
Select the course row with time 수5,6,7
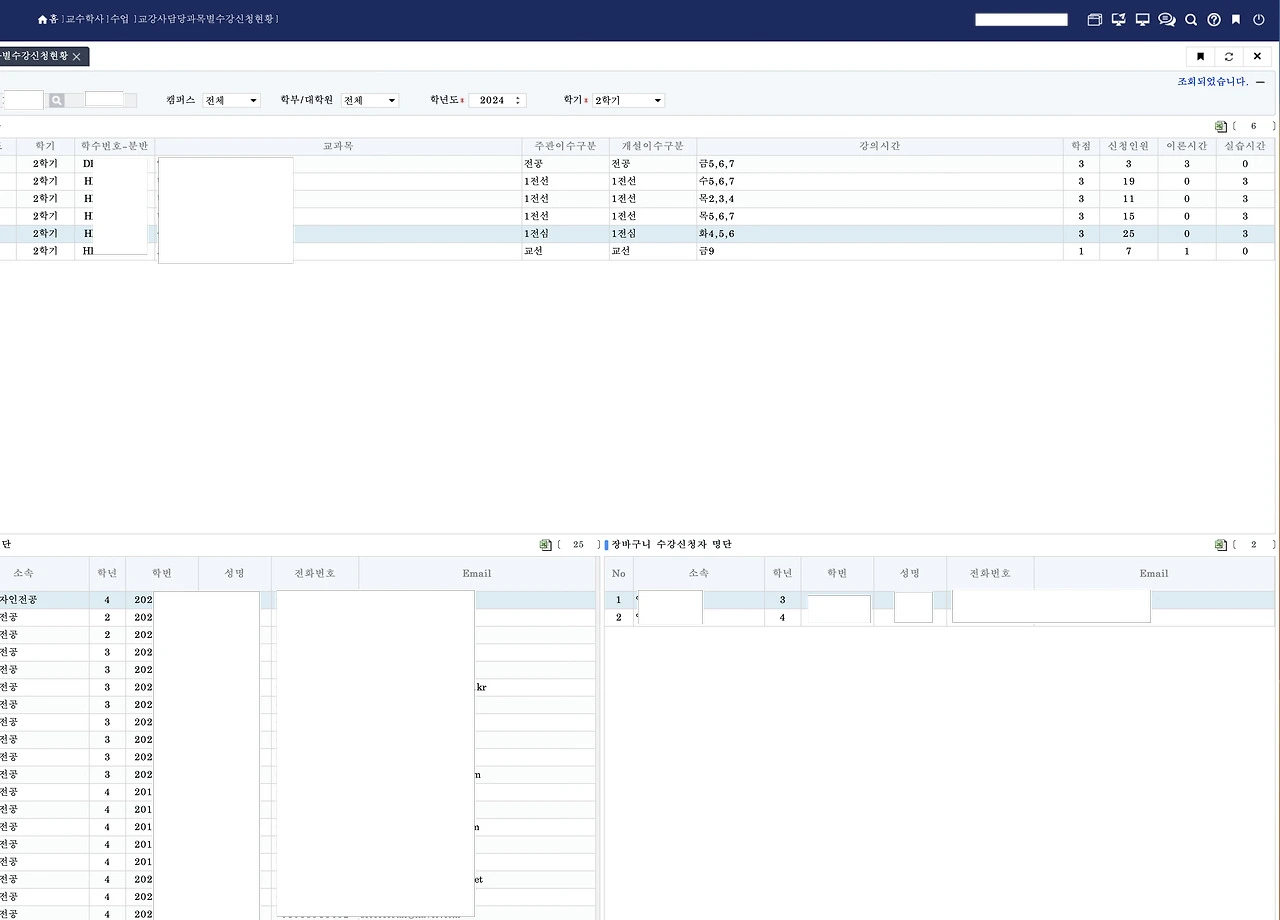point(637,182)
